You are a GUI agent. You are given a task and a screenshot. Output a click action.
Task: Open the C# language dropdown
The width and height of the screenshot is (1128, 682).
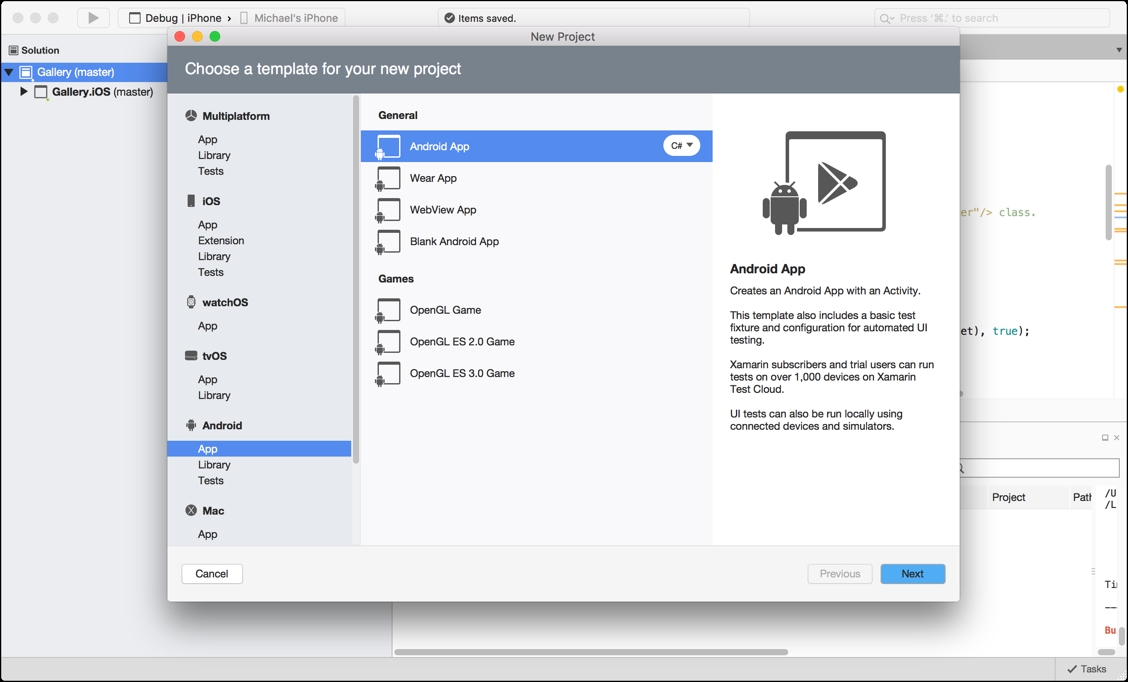[681, 145]
